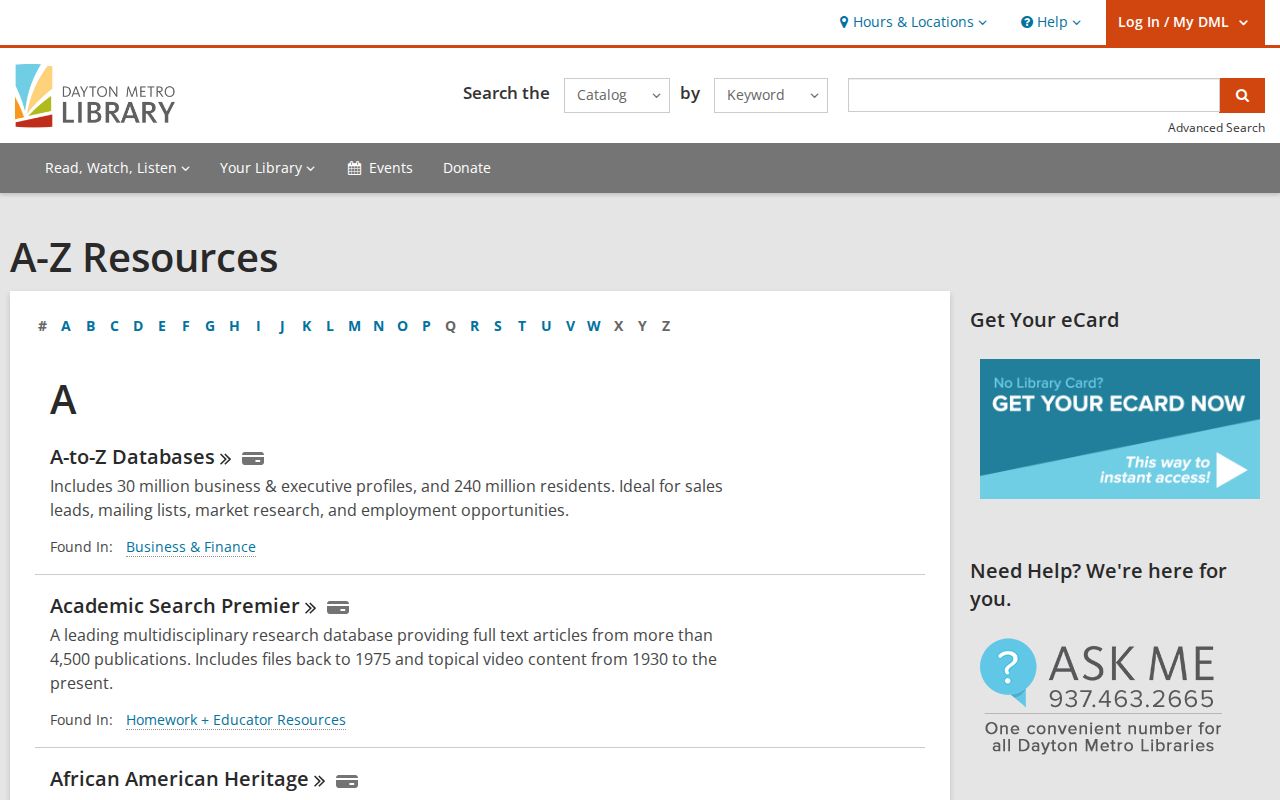Jump to letter R in the alphabet index
Screen dimensions: 1280x800
pos(474,326)
